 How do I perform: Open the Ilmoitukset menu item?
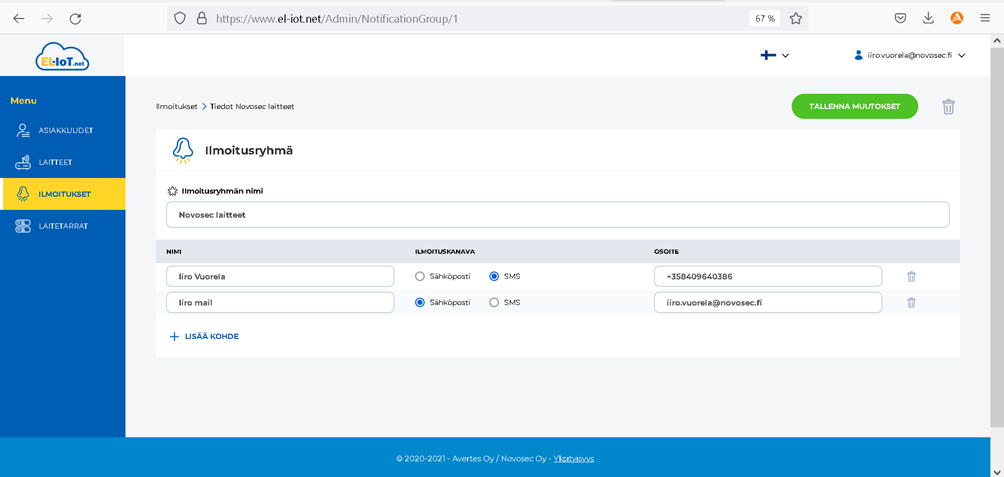63,194
